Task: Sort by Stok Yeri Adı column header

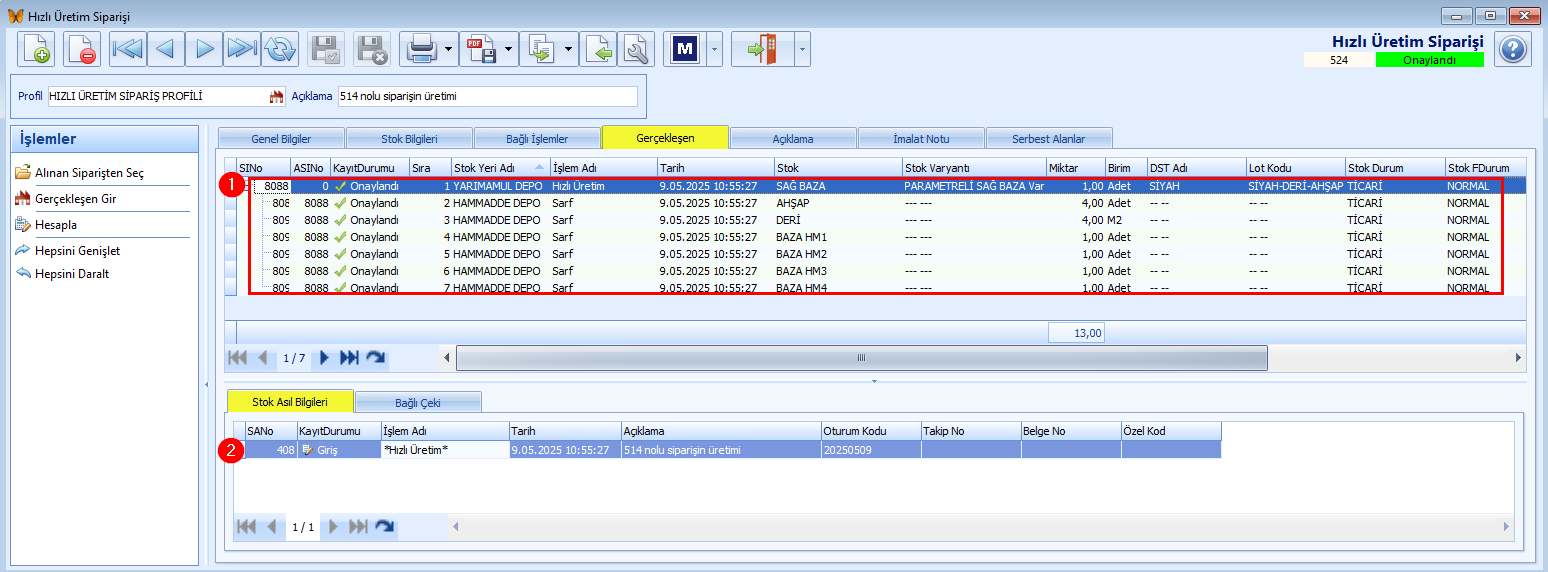Action: pyautogui.click(x=499, y=167)
